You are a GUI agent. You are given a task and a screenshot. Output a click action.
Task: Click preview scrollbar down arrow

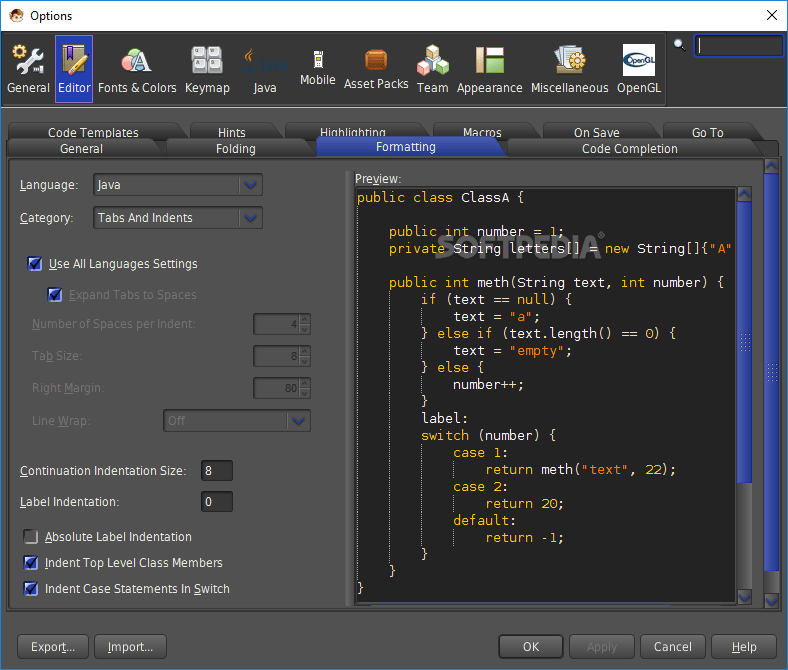[745, 597]
